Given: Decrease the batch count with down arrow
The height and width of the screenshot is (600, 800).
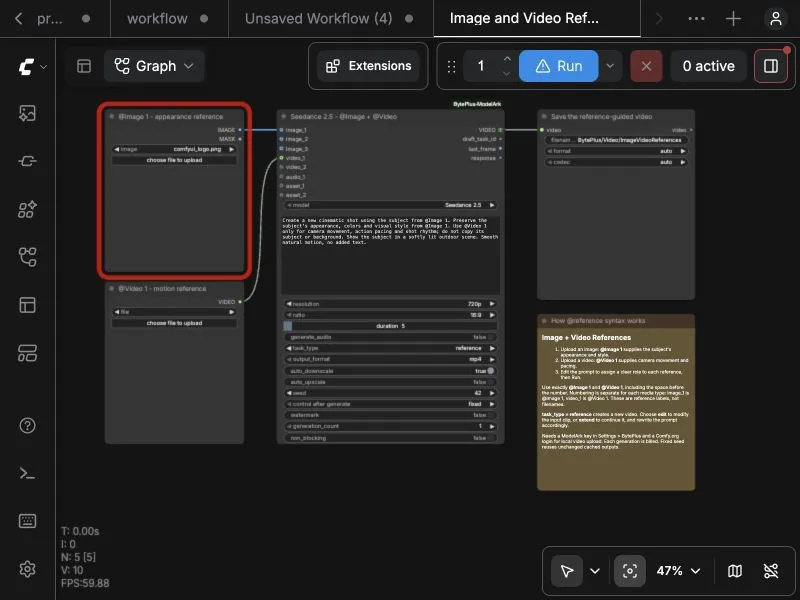Looking at the screenshot, I should pyautogui.click(x=507, y=73).
